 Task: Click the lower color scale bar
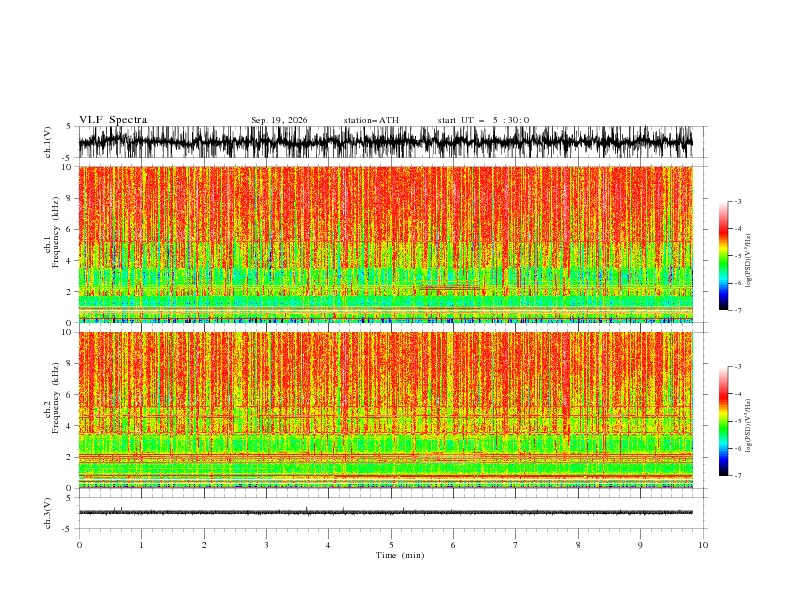[x=723, y=421]
